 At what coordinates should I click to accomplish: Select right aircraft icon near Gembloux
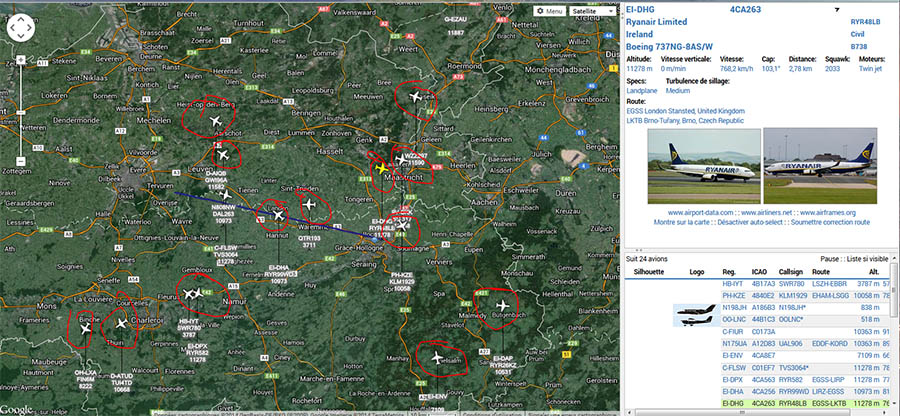pyautogui.click(x=198, y=293)
